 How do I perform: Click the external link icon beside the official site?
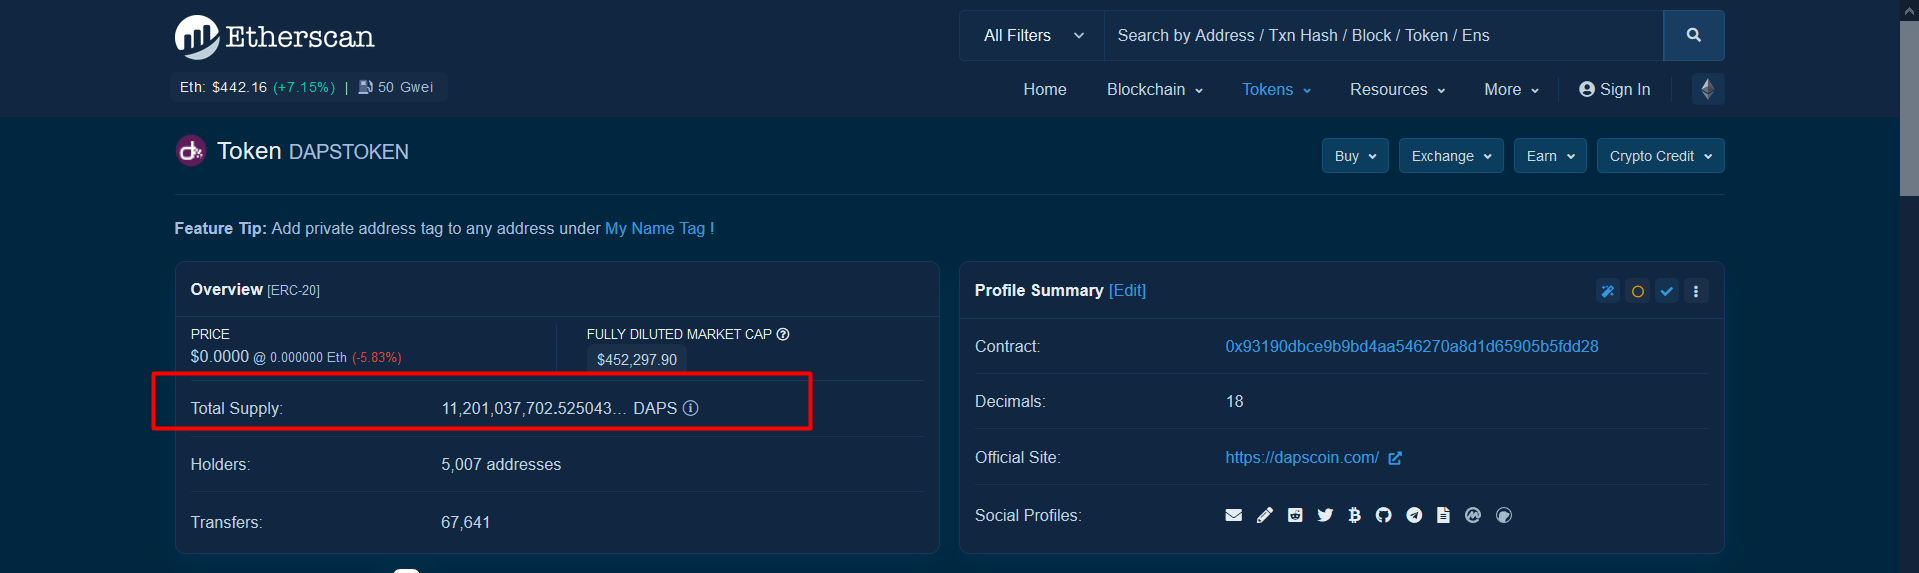(x=1395, y=458)
